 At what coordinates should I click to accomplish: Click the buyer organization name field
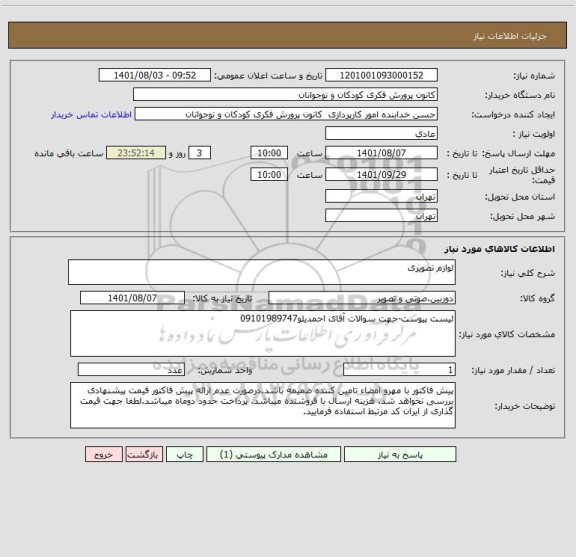[x=285, y=95]
